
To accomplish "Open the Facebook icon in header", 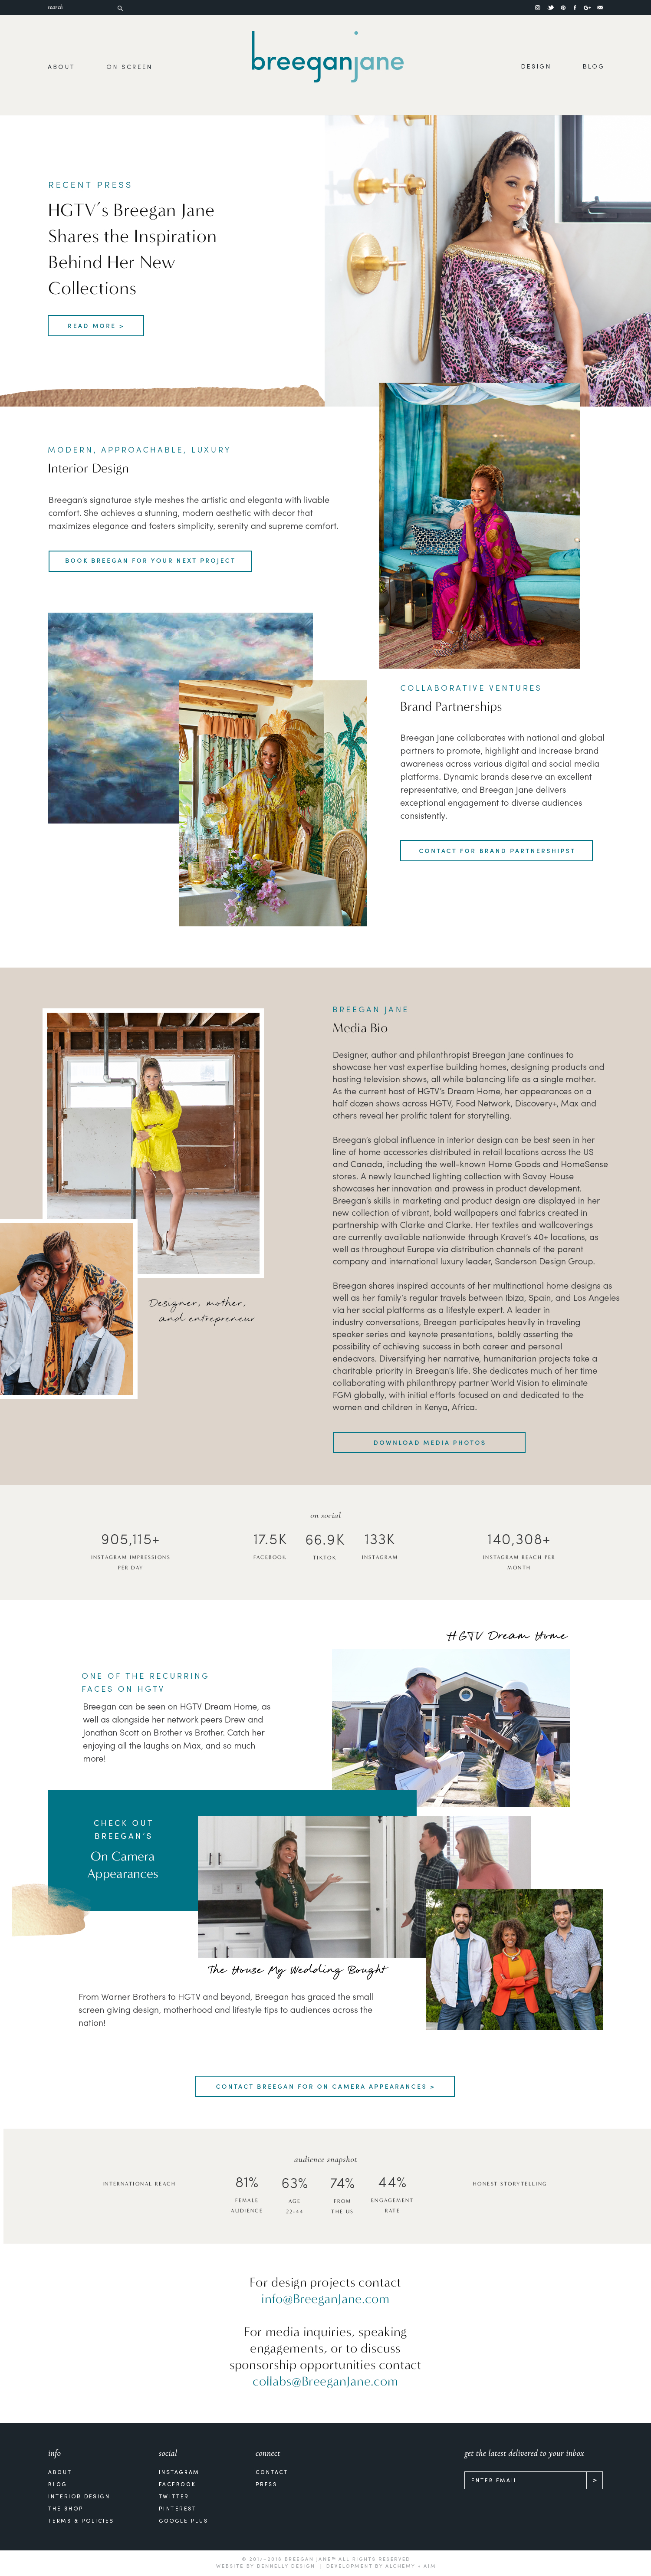I will (x=574, y=7).
